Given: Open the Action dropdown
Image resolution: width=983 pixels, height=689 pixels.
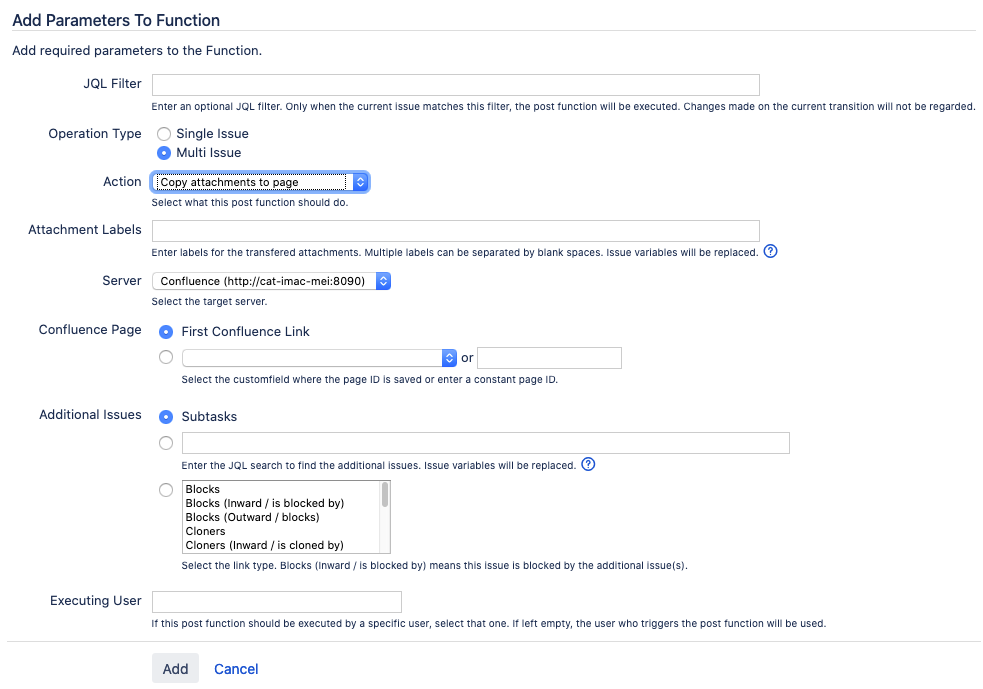Looking at the screenshot, I should (x=260, y=182).
